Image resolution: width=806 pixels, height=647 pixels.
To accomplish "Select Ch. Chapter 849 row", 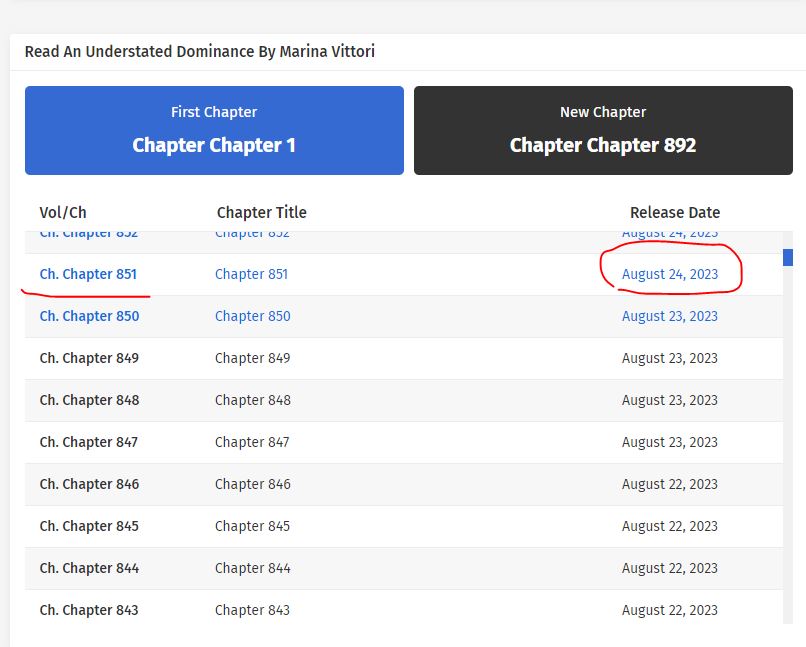I will [89, 358].
